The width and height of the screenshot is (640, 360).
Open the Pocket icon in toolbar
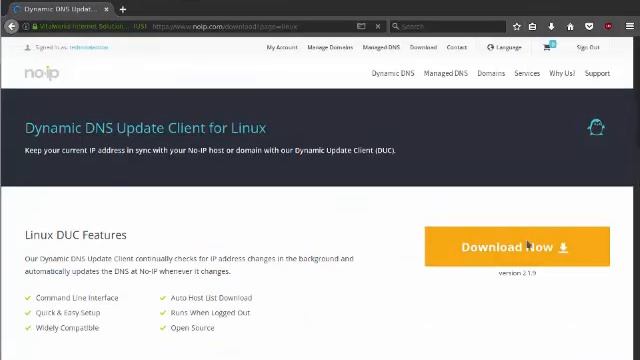tap(589, 27)
